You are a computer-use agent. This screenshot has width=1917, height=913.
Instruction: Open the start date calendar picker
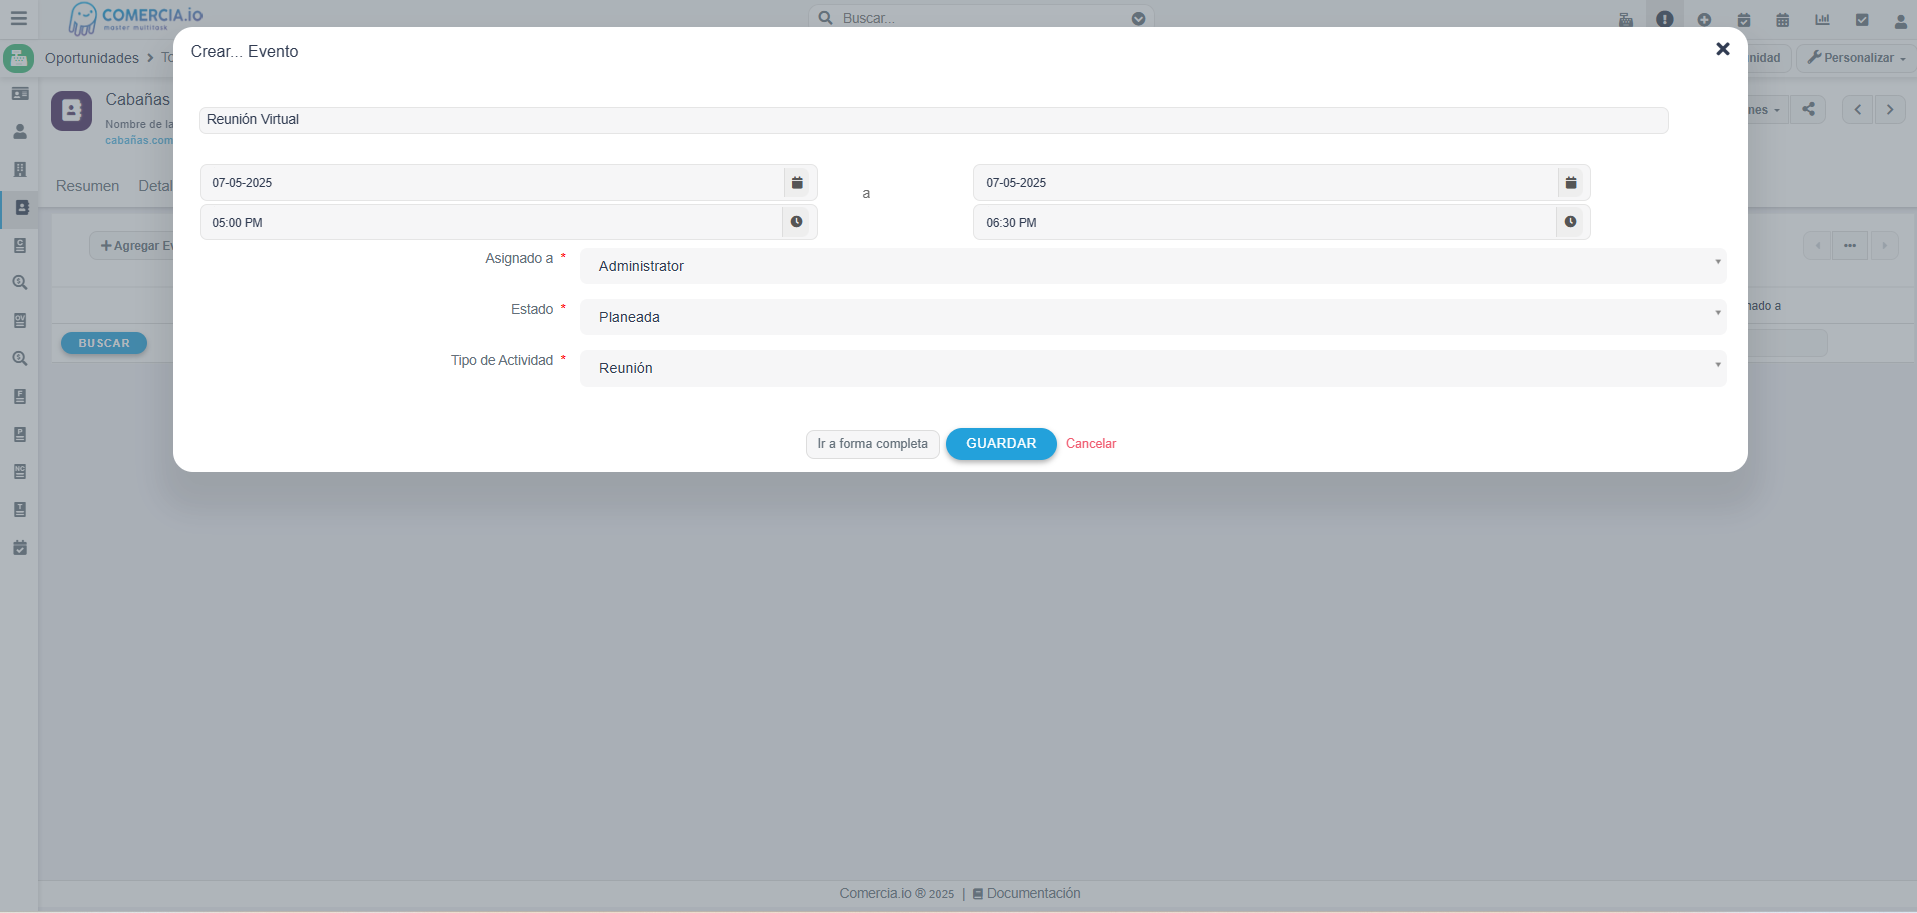(x=797, y=183)
